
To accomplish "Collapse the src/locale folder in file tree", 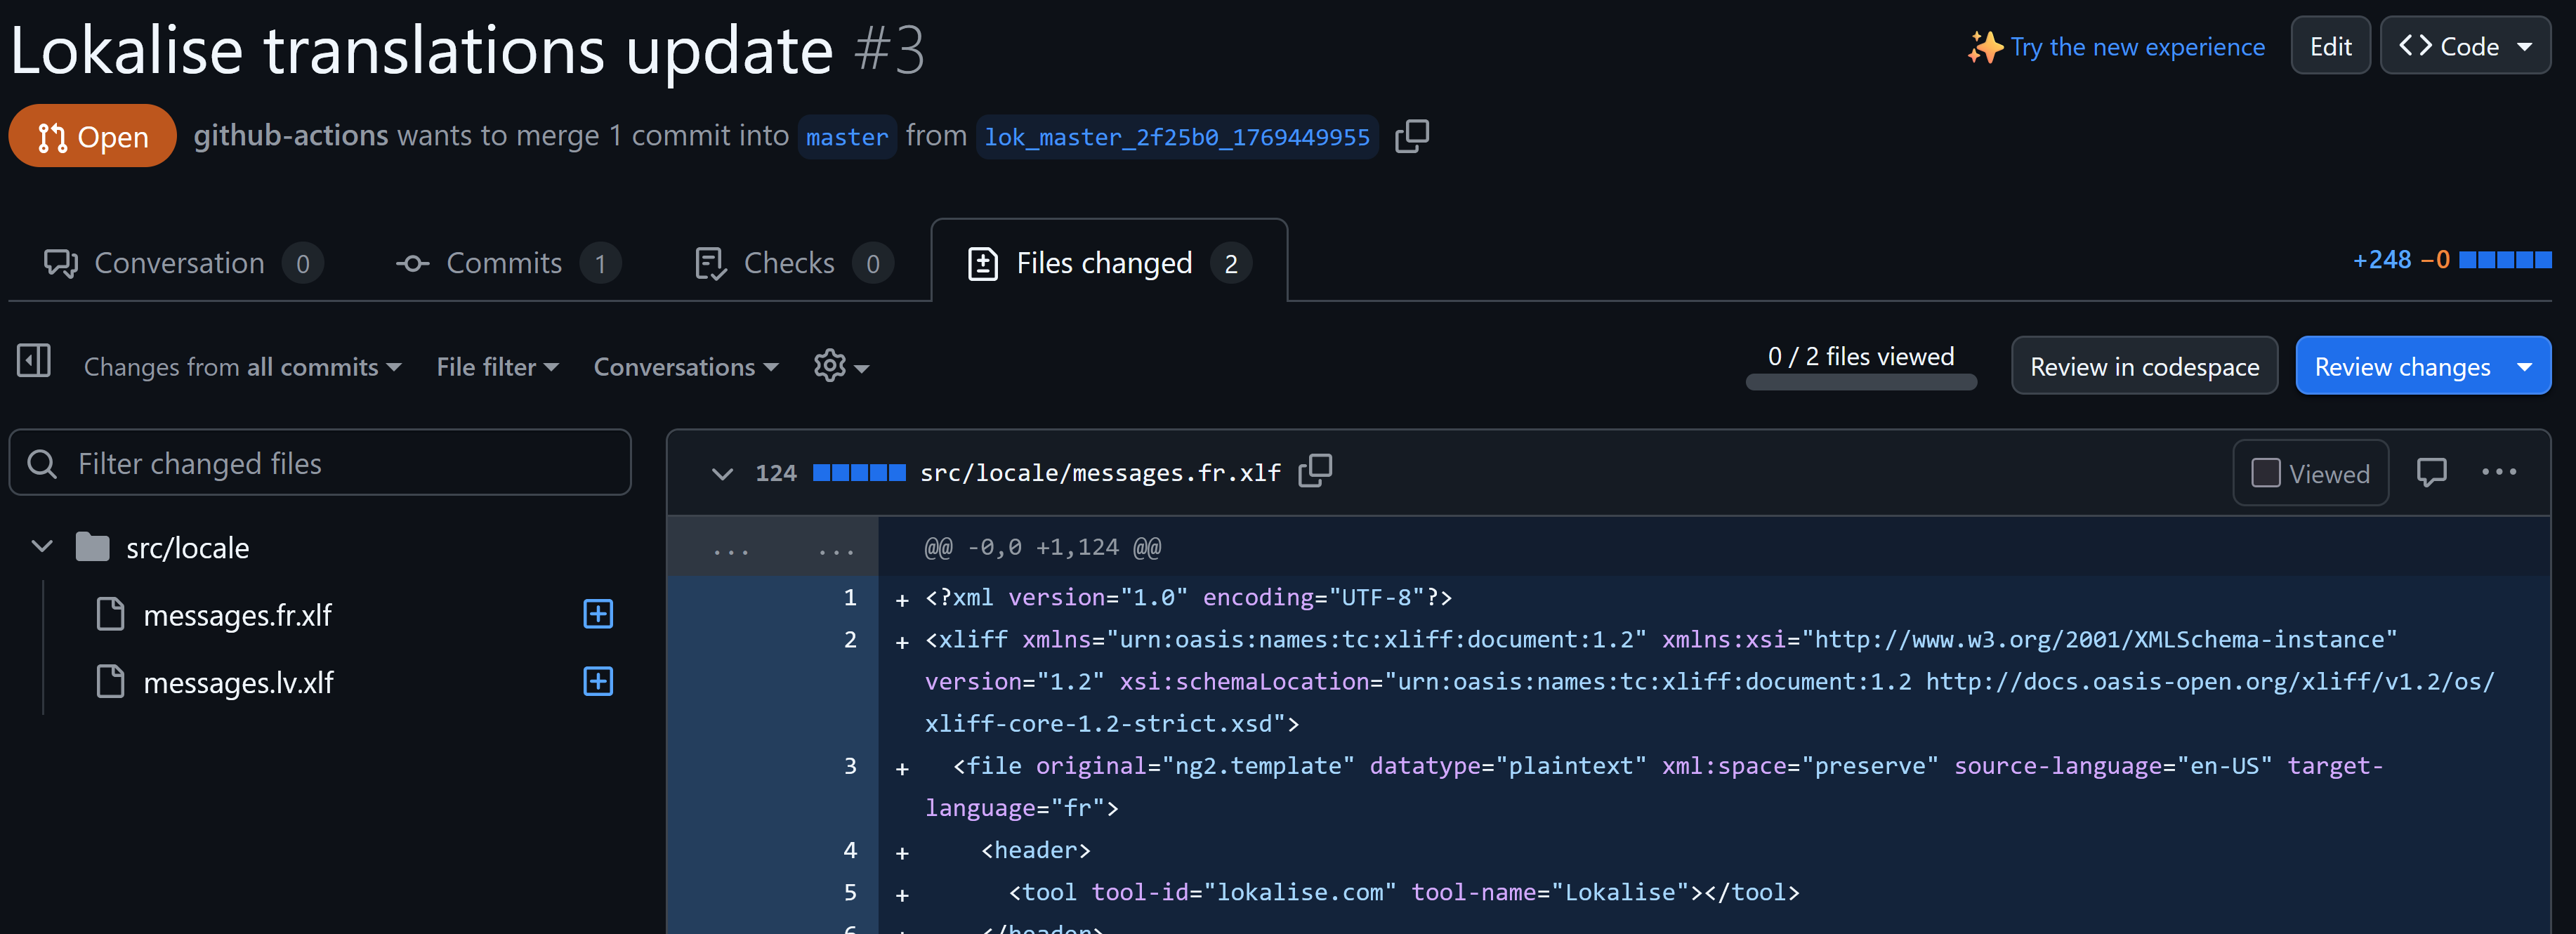I will pyautogui.click(x=42, y=546).
